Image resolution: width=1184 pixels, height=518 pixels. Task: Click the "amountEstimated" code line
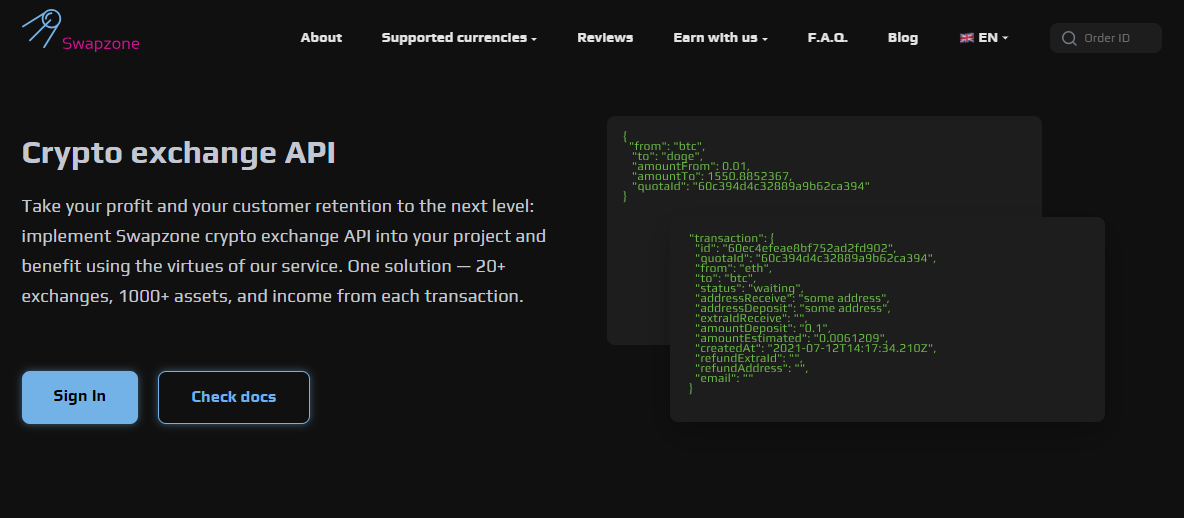coord(791,338)
